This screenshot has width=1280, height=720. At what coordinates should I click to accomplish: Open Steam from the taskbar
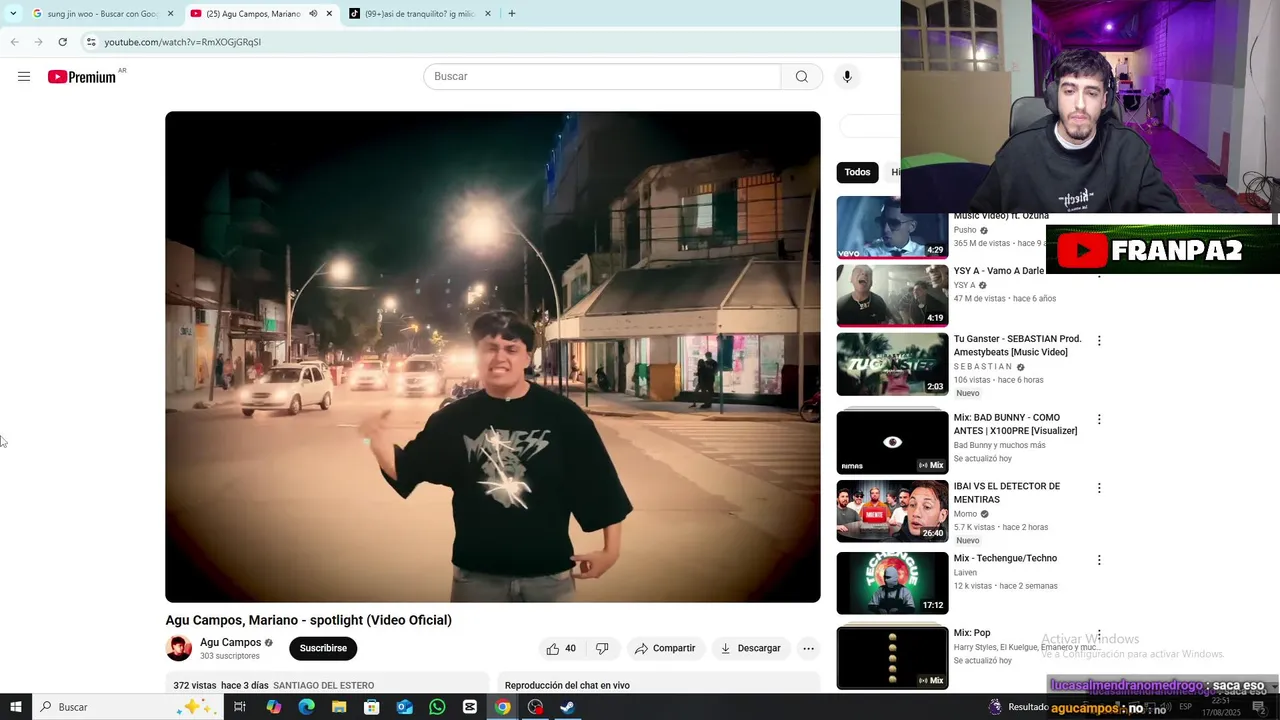click(x=567, y=707)
